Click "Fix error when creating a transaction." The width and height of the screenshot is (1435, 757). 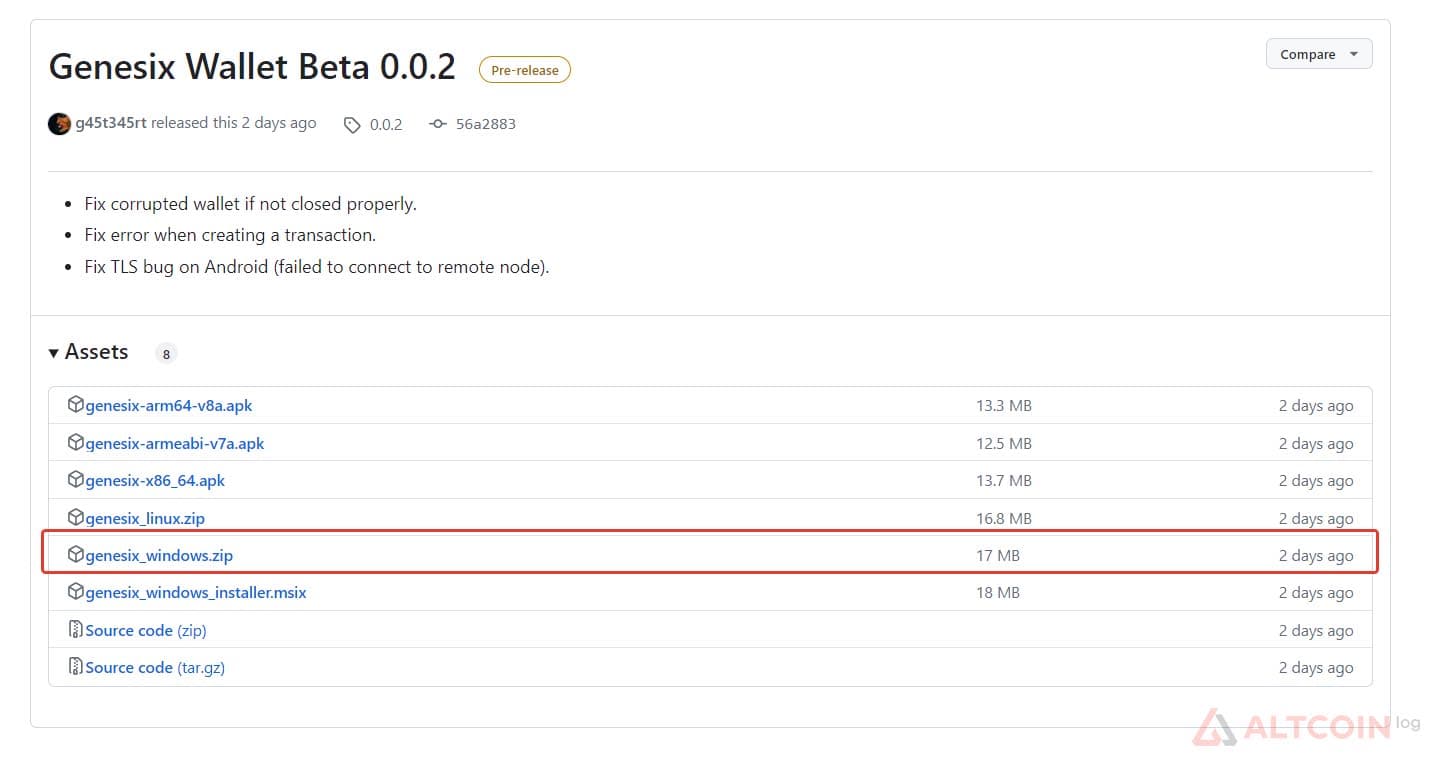(230, 236)
